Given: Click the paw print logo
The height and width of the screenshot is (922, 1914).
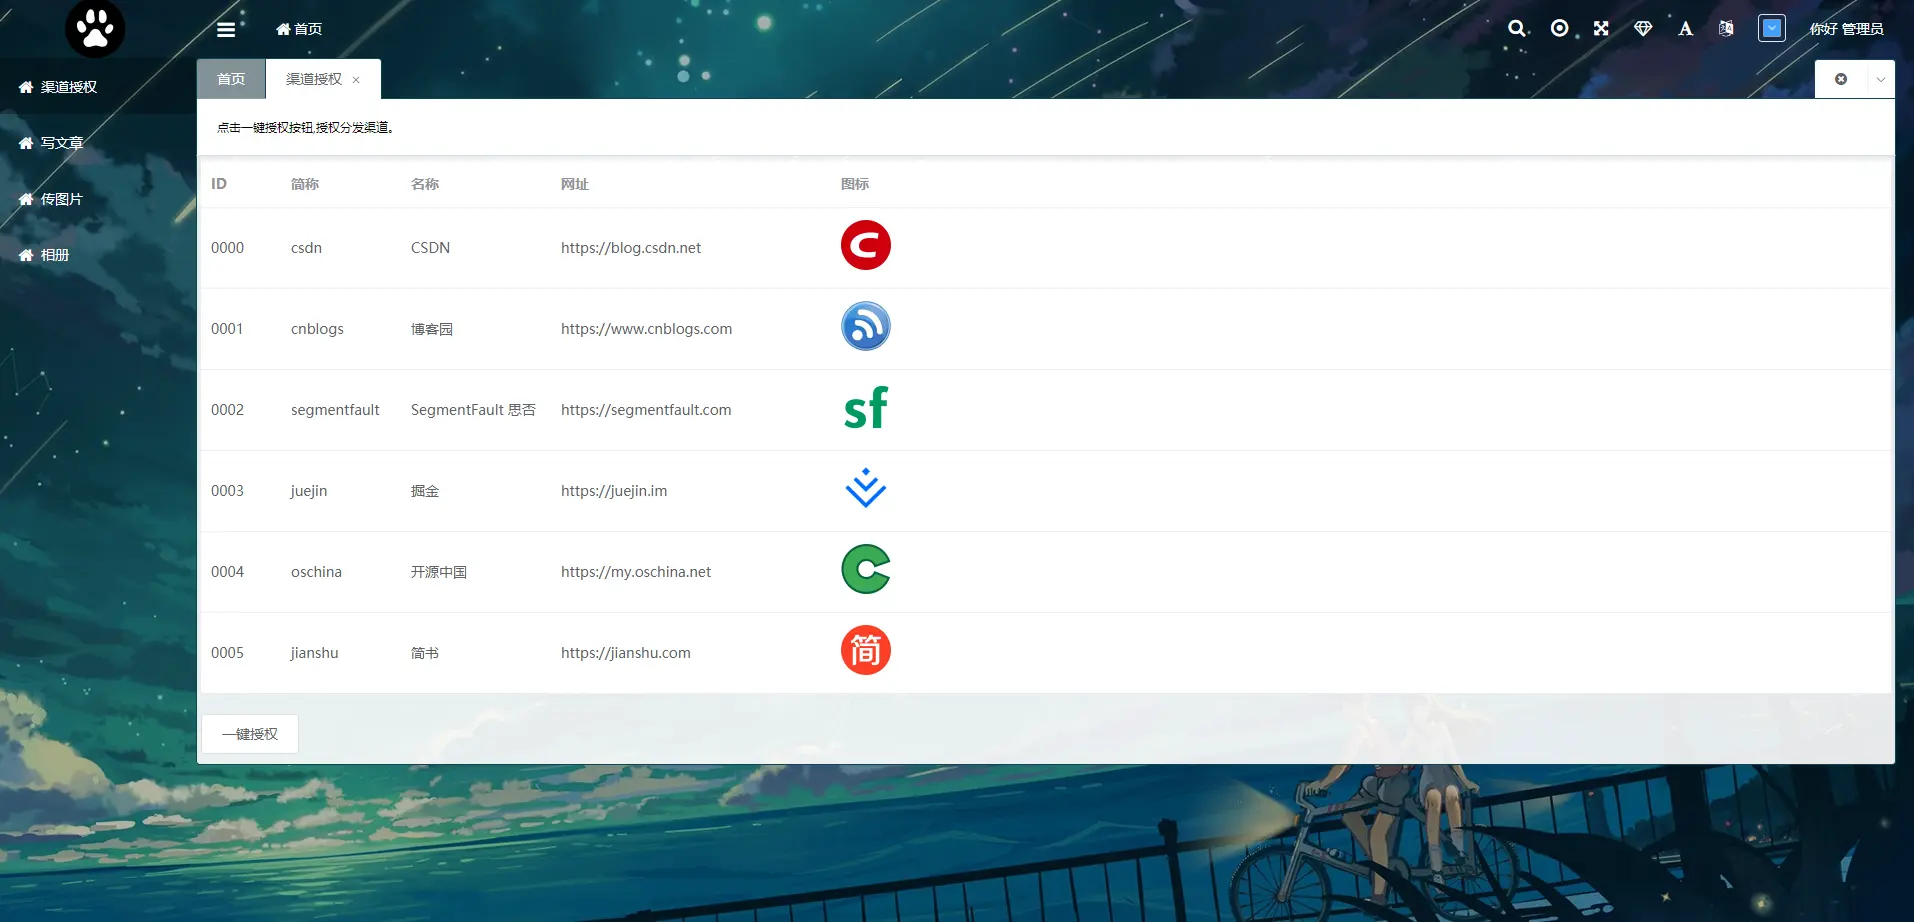Looking at the screenshot, I should click(95, 28).
